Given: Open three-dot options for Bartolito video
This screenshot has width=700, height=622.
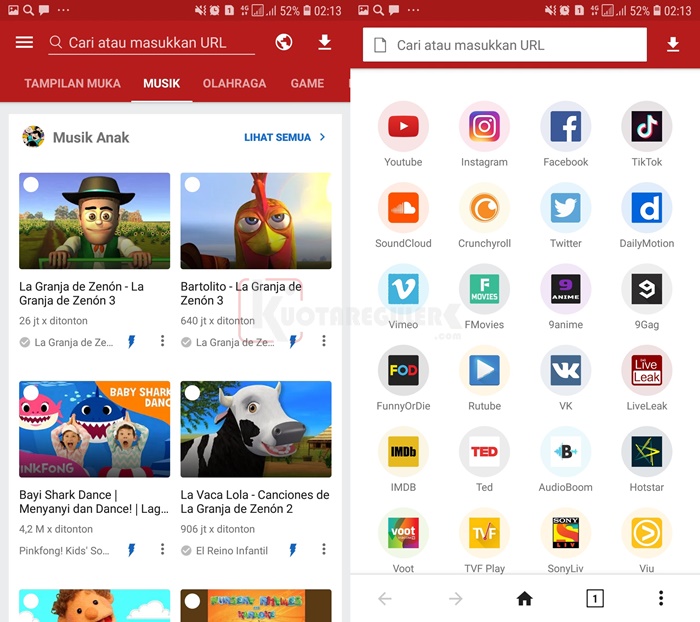Looking at the screenshot, I should tap(324, 341).
